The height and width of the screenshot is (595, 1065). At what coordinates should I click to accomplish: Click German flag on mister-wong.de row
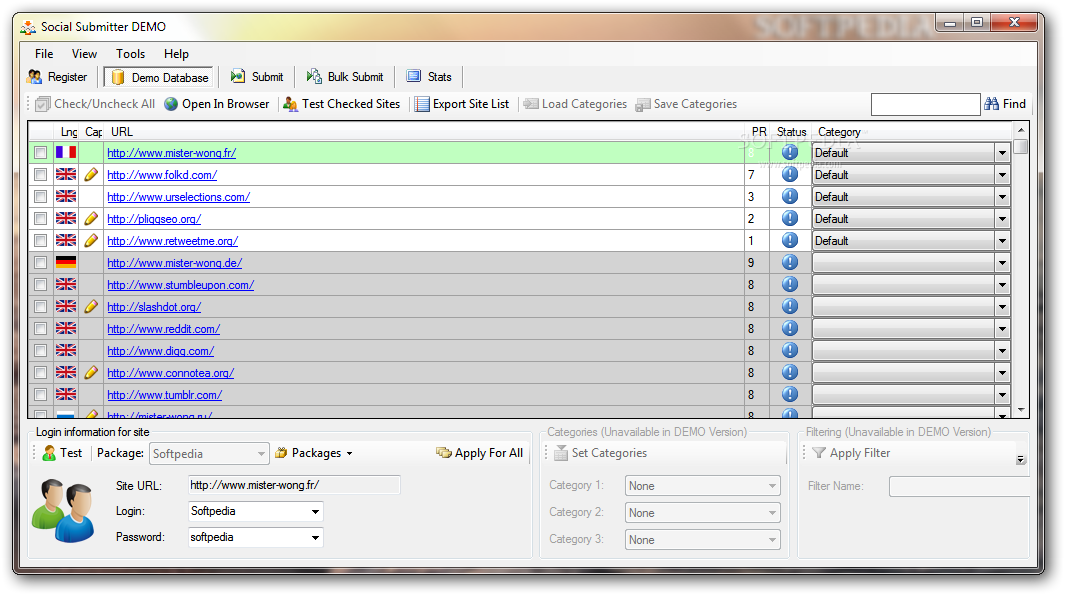(66, 262)
